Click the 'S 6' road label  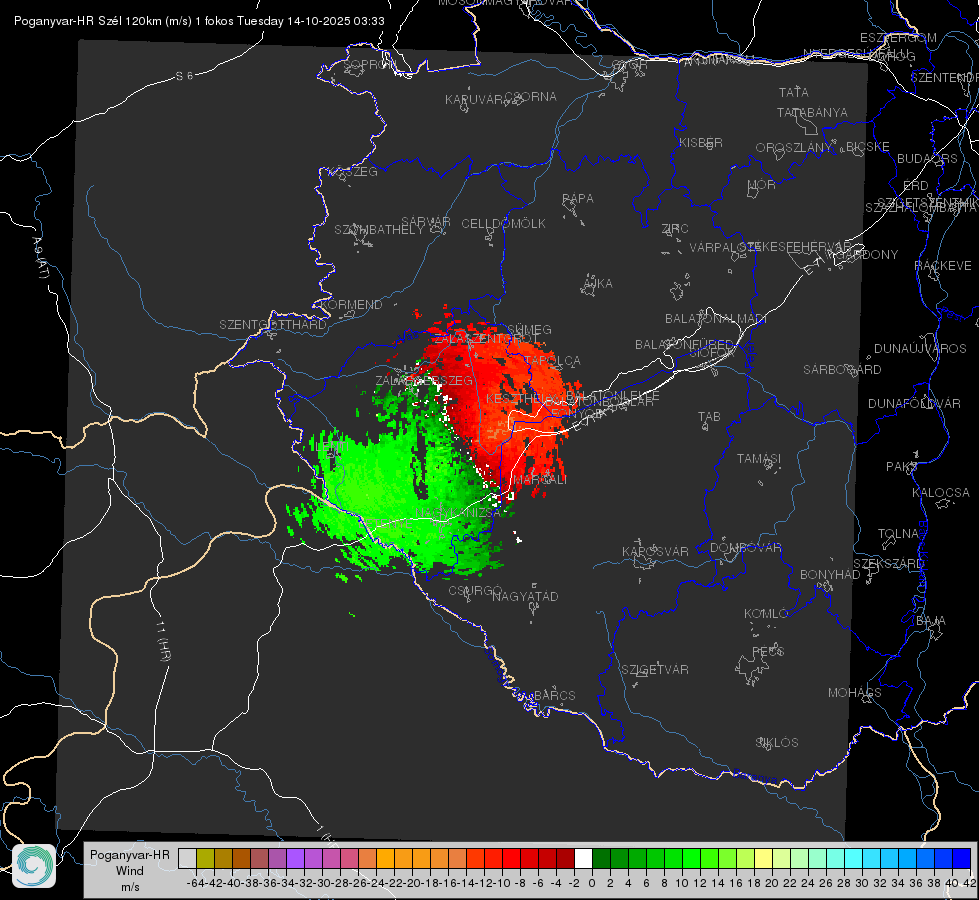pyautogui.click(x=185, y=76)
